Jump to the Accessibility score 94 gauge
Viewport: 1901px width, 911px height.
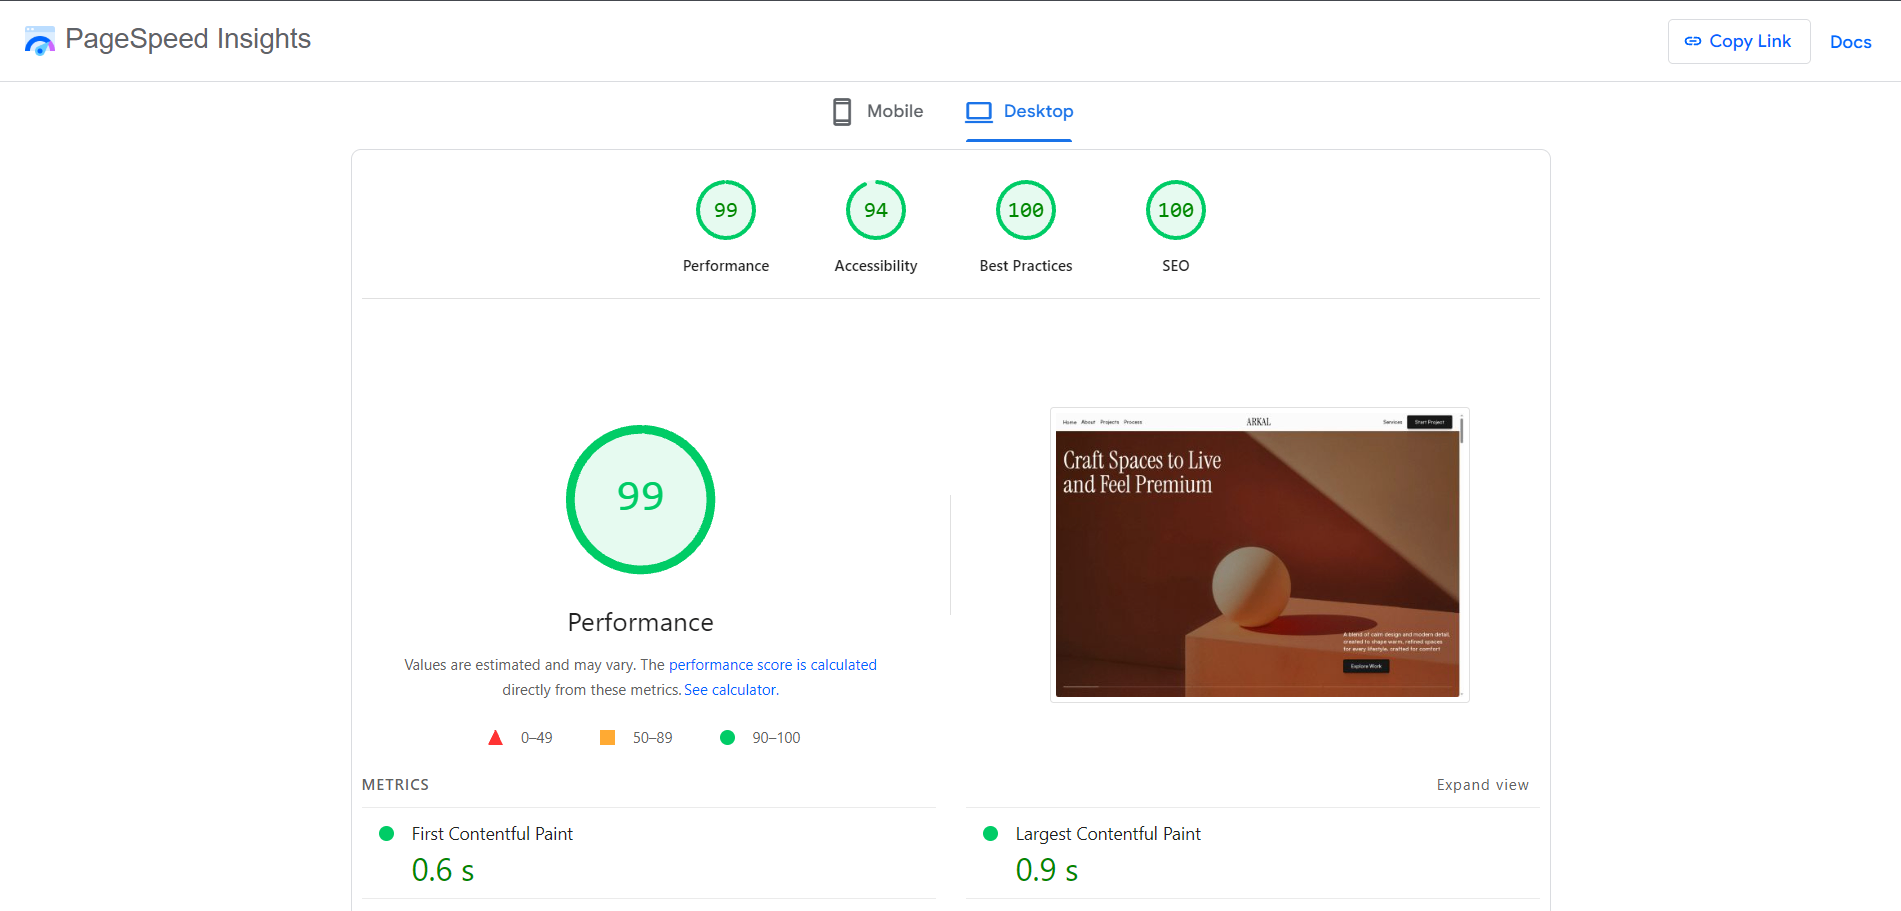click(x=875, y=211)
